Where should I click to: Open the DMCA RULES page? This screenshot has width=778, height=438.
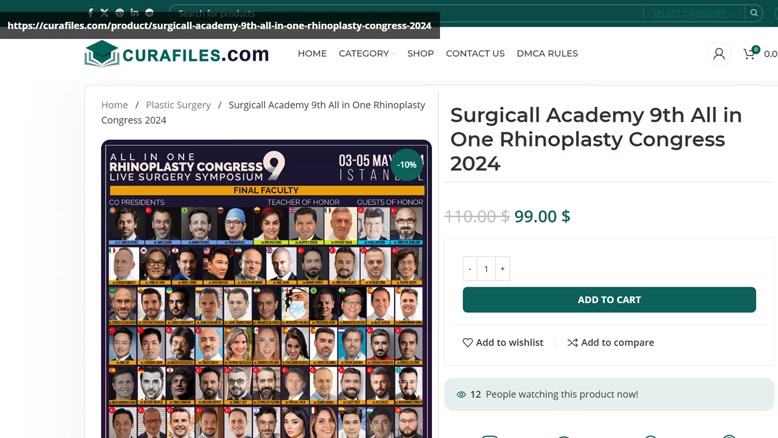pyautogui.click(x=547, y=54)
